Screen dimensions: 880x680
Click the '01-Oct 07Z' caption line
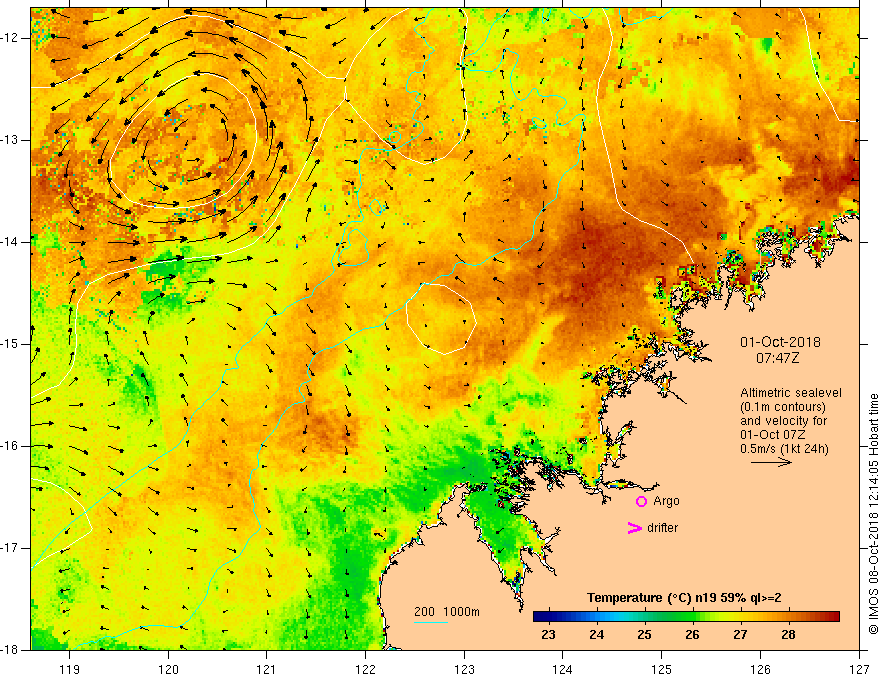click(773, 435)
